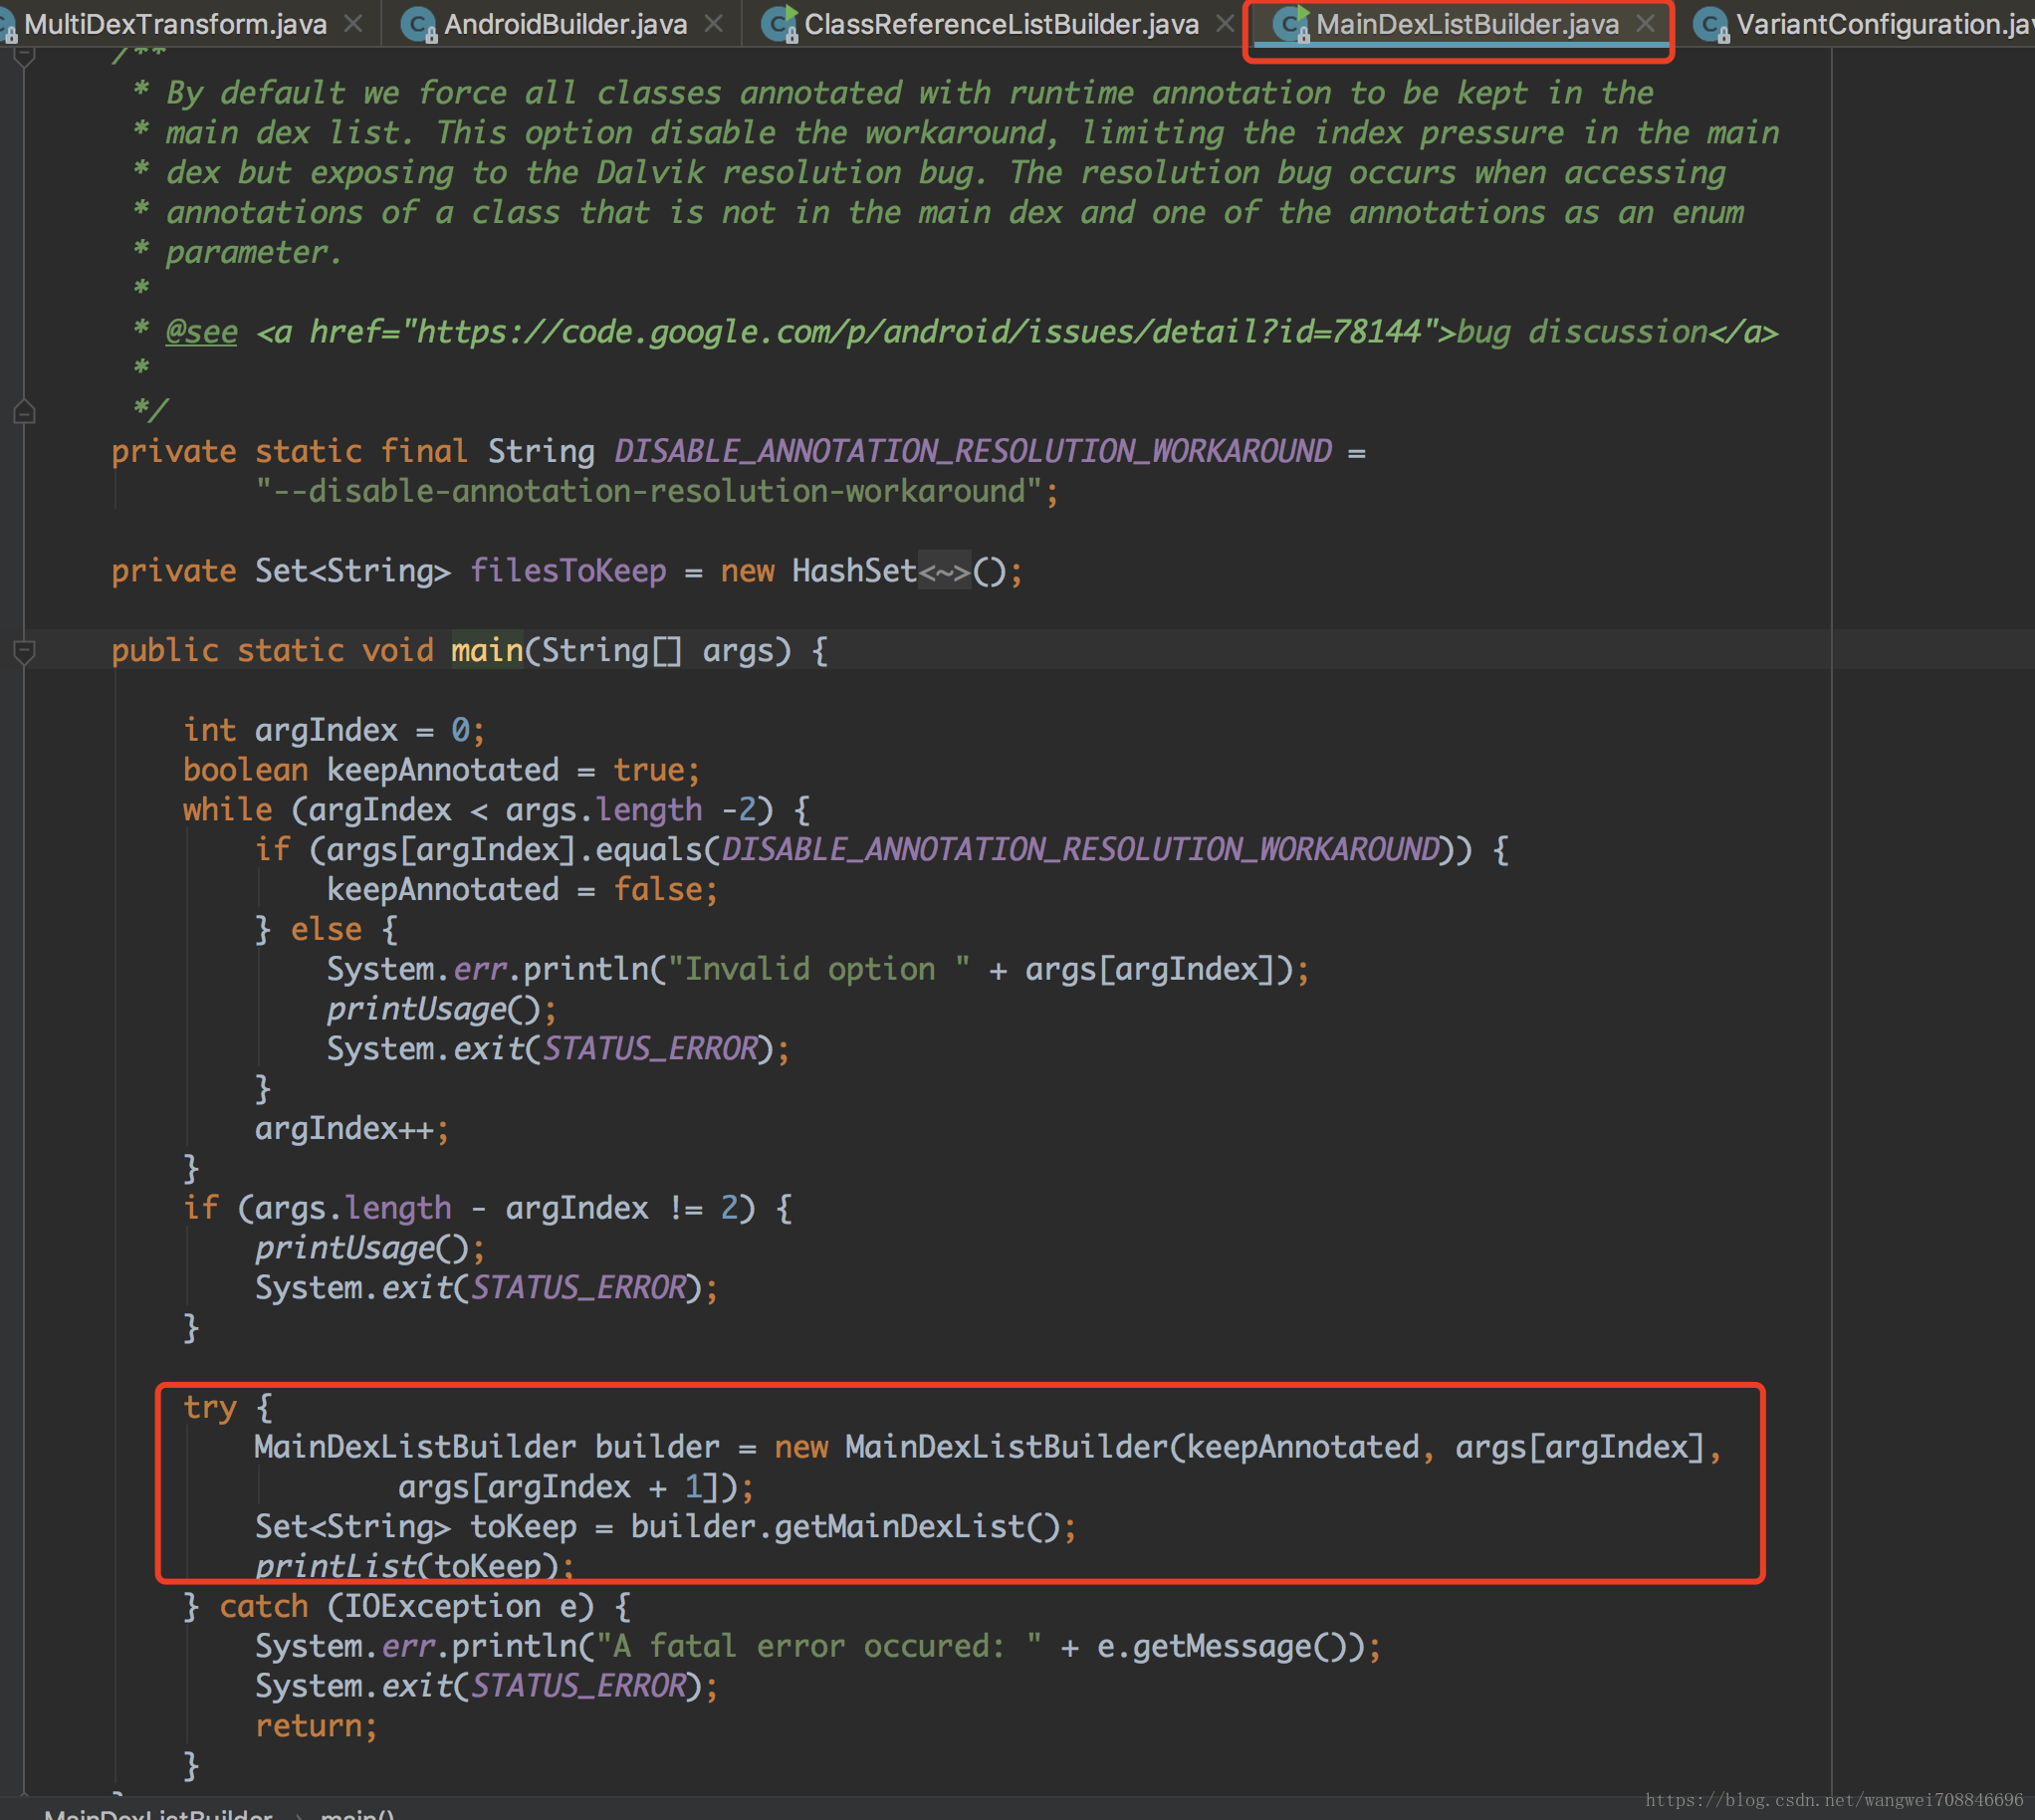Click the DISABLE_ANNOTATION_RESOLUTION_WORKAROUND constant declaration

(x=972, y=452)
